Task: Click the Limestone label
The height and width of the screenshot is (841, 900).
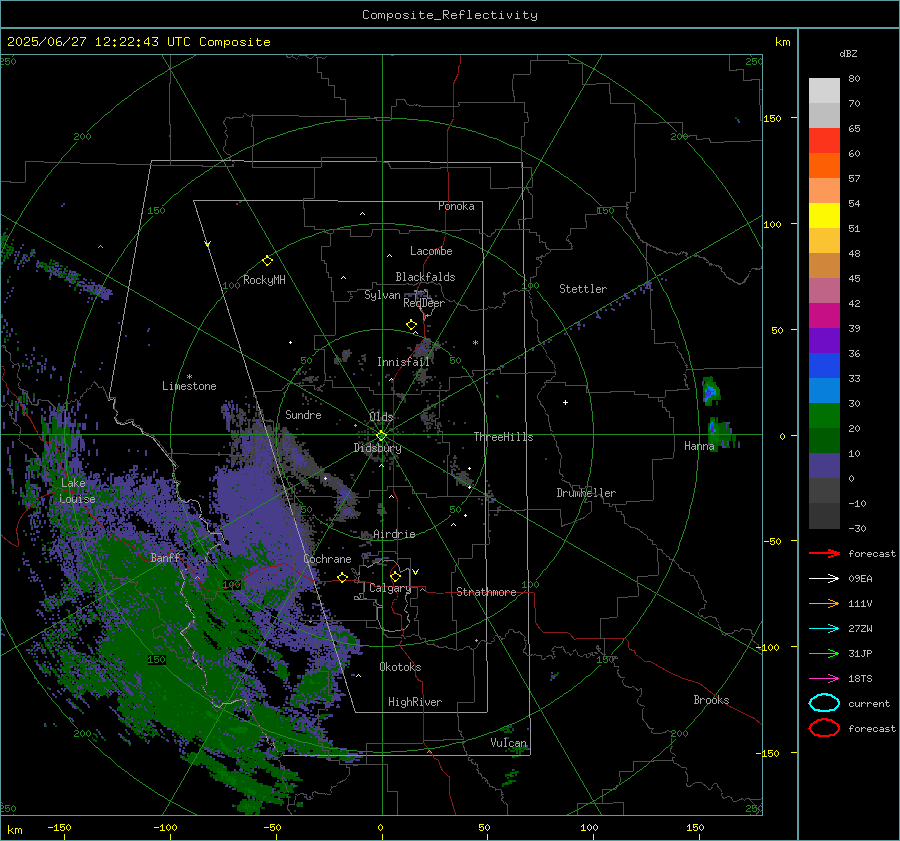Action: 189,386
